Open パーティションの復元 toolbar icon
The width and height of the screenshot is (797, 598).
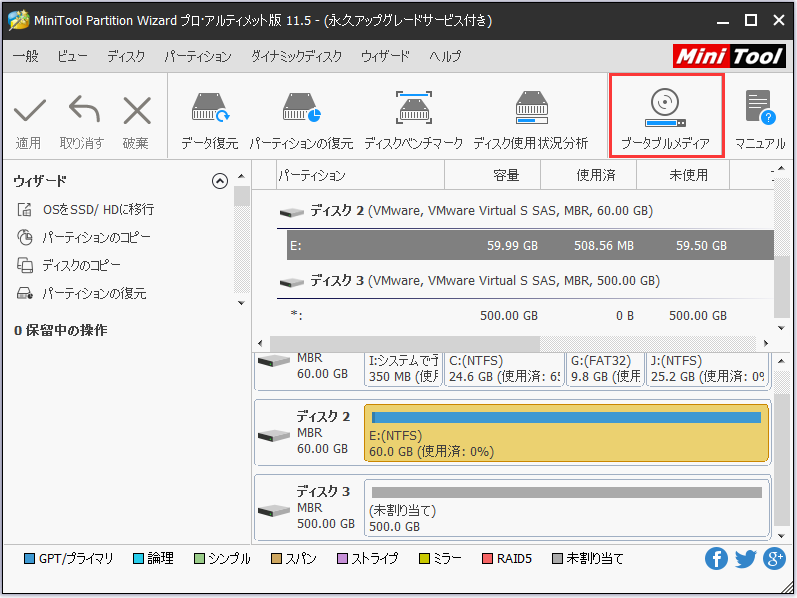pyautogui.click(x=301, y=108)
